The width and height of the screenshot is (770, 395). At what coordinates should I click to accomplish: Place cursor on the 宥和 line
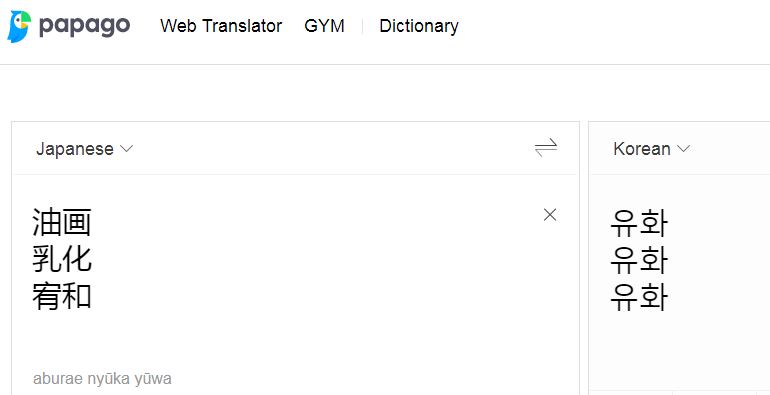[x=62, y=297]
